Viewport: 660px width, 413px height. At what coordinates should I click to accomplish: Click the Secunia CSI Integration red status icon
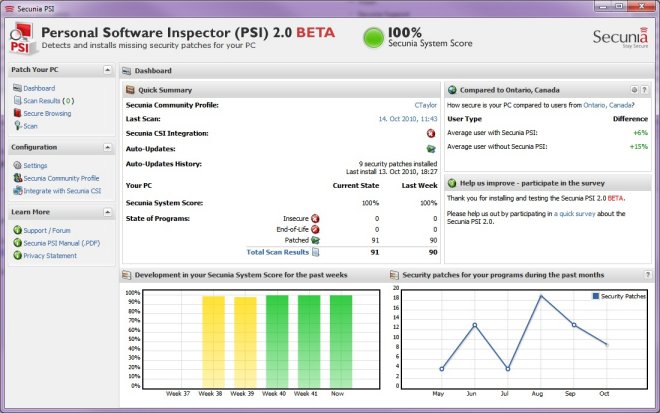431,133
